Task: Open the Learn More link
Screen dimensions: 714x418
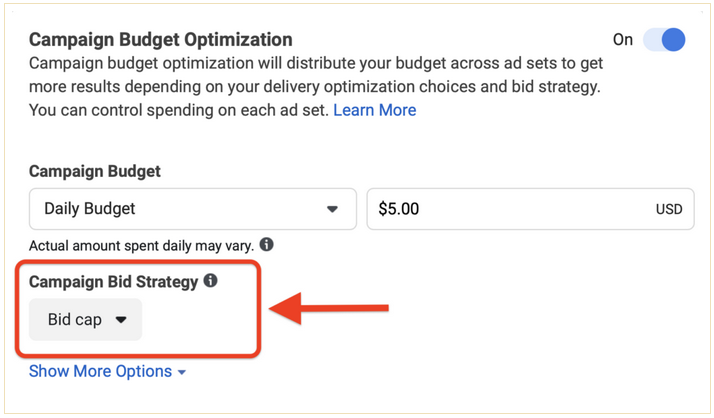Action: pos(374,110)
